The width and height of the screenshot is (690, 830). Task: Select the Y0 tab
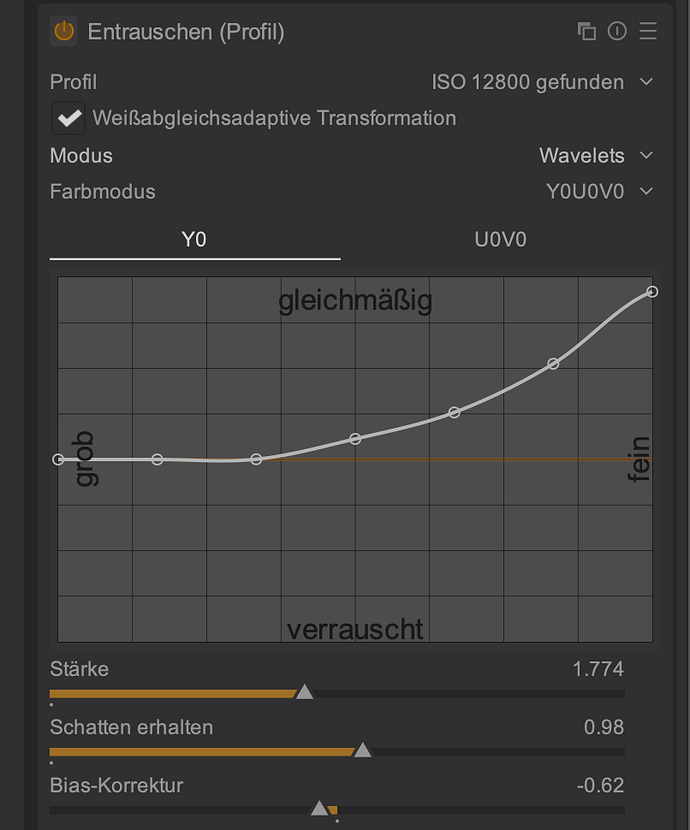194,240
